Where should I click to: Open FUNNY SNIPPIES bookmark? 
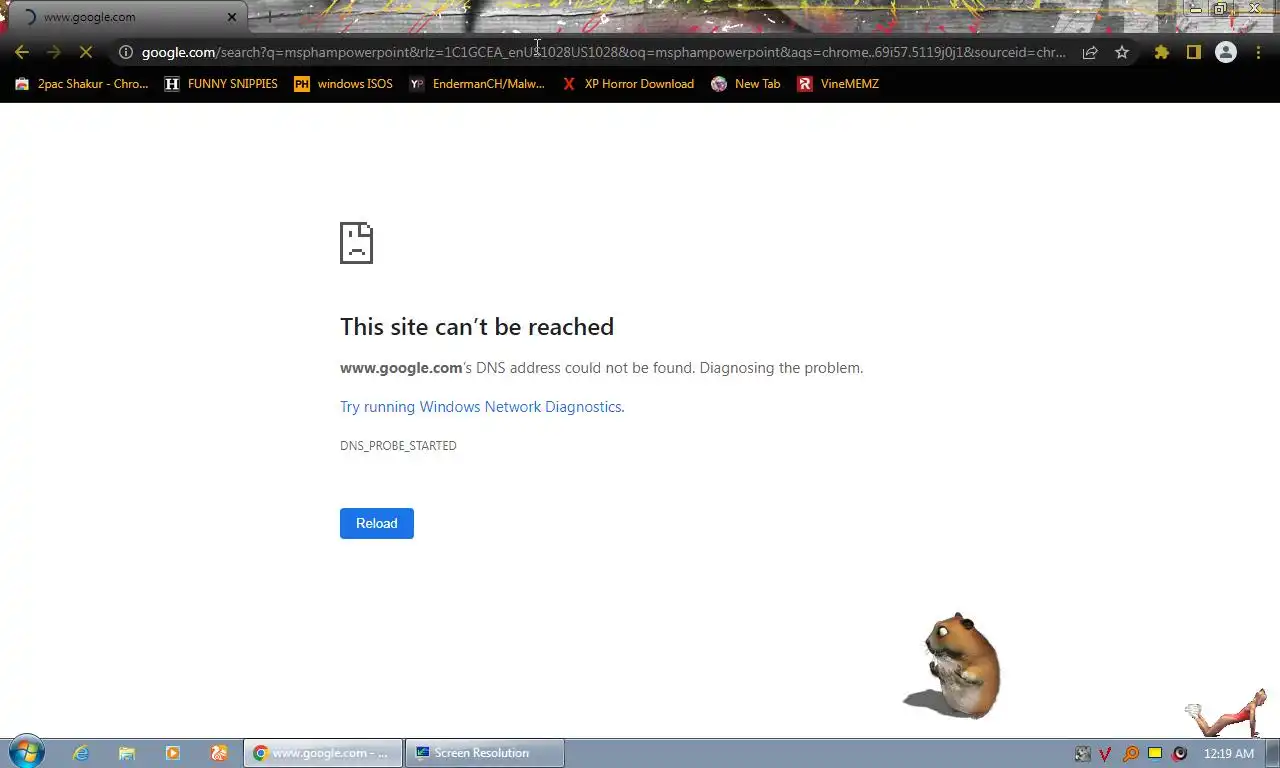[221, 84]
